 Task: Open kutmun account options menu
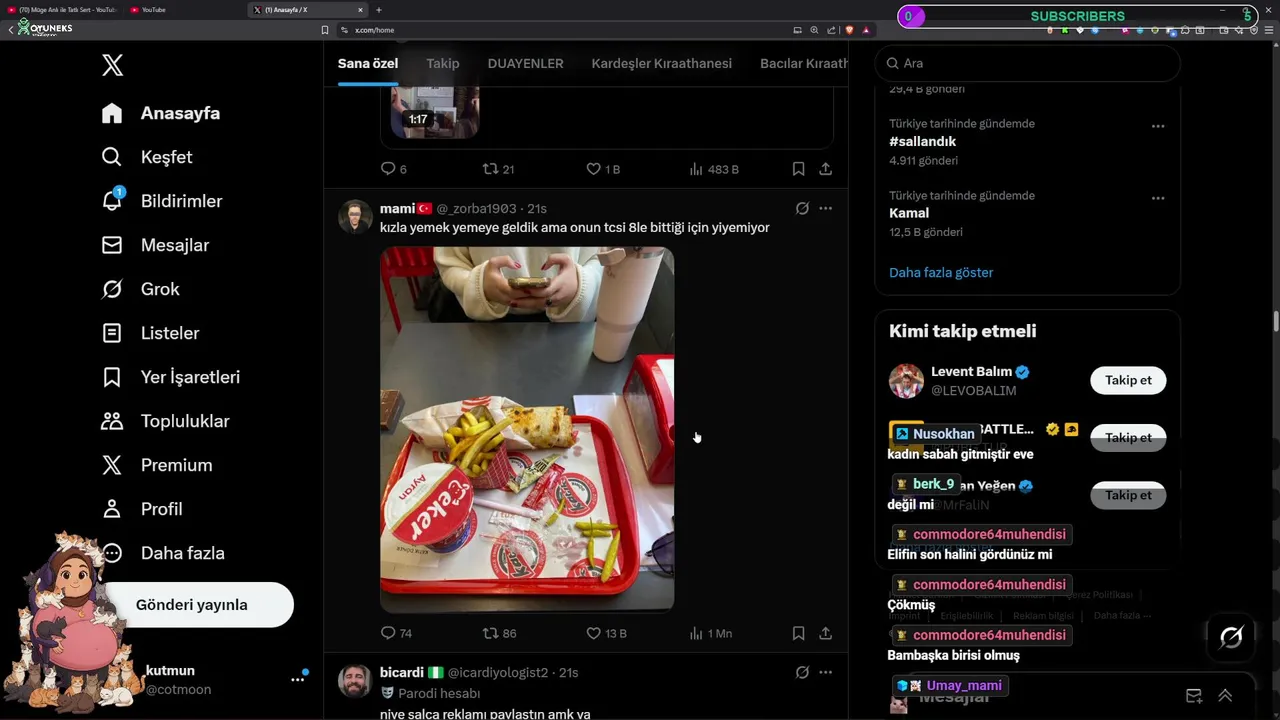pyautogui.click(x=297, y=679)
